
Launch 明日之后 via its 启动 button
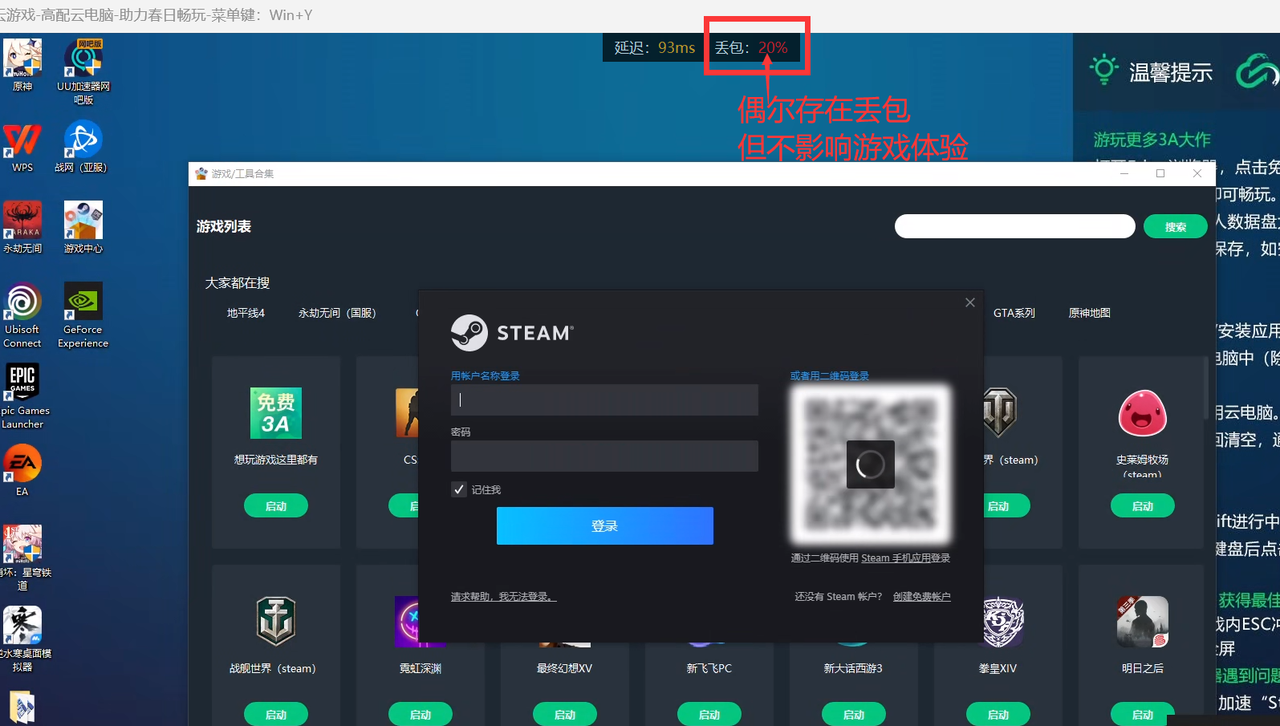point(1142,714)
